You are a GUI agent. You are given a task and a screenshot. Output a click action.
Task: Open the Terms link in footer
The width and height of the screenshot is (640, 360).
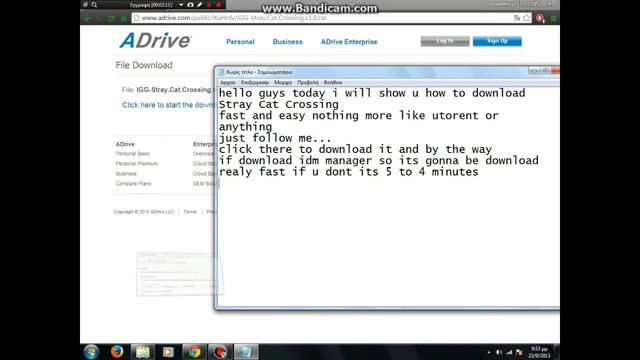point(190,212)
